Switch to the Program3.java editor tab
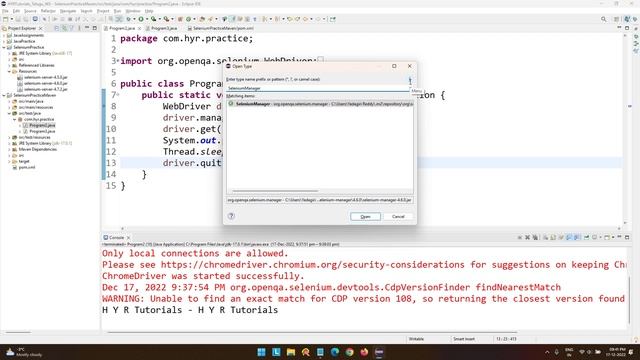This screenshot has width=640, height=360. [x=164, y=29]
